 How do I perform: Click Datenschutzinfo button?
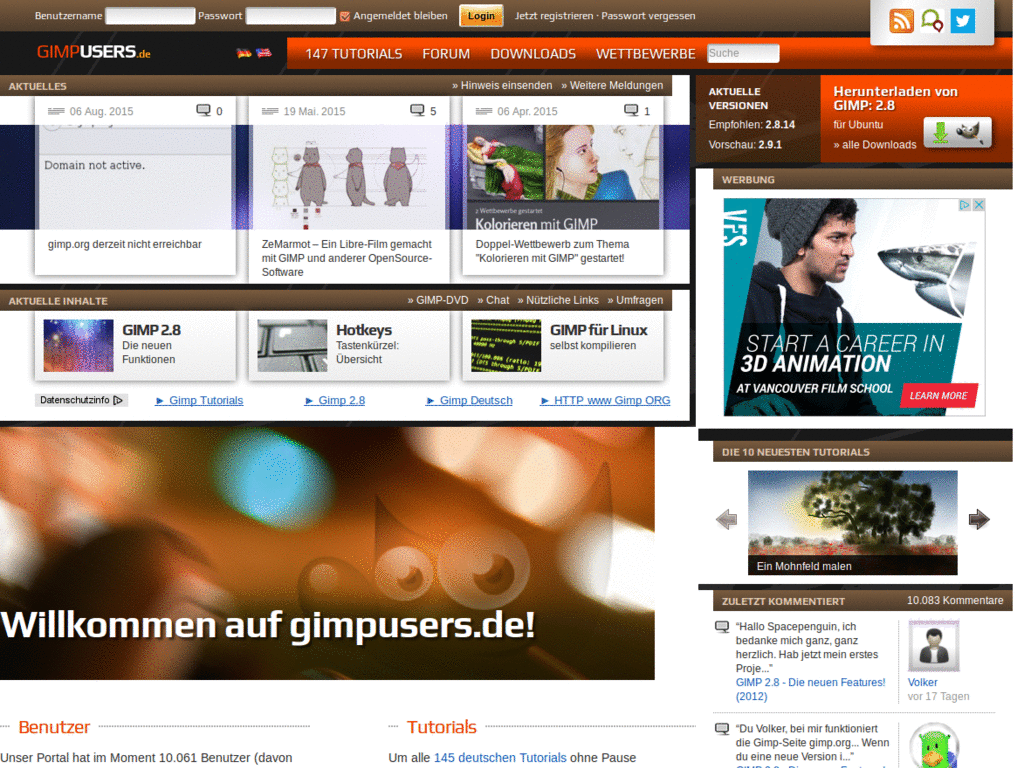click(x=82, y=400)
